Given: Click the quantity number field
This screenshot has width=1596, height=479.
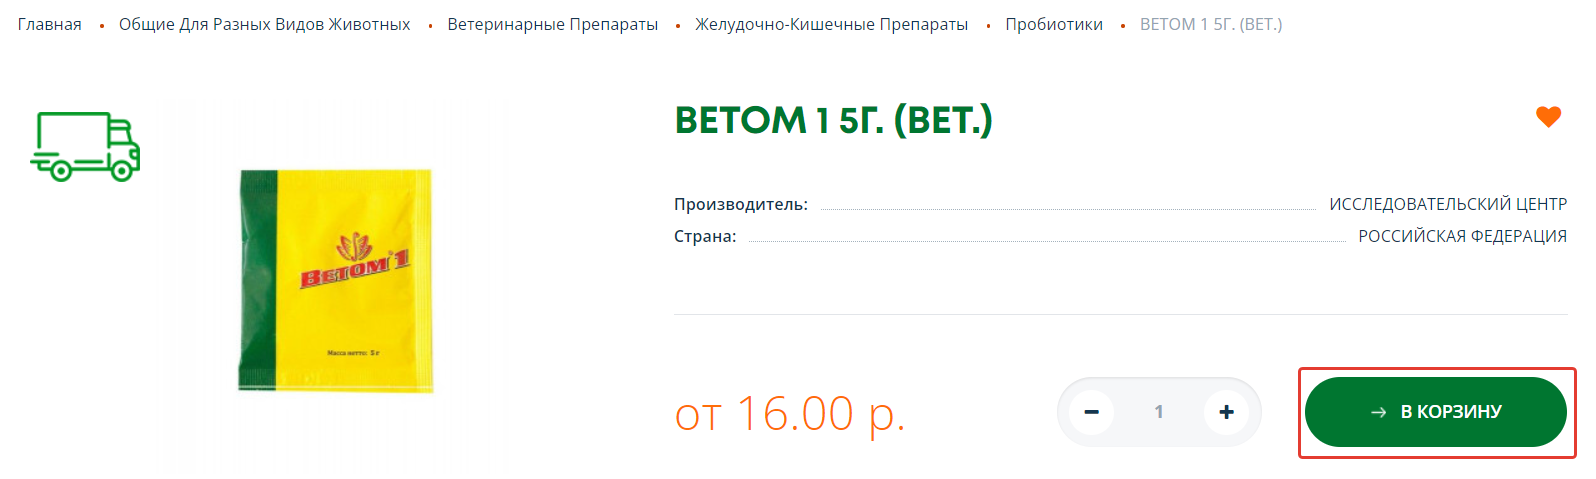Looking at the screenshot, I should click(x=1159, y=412).
